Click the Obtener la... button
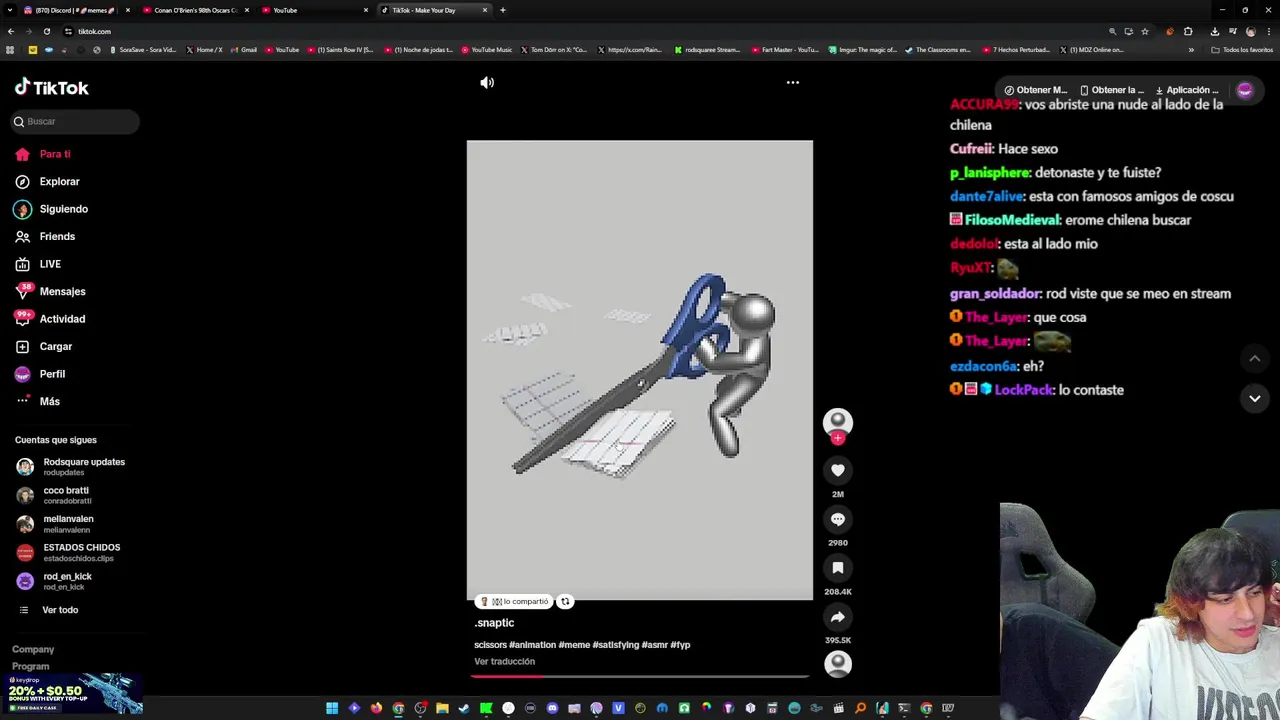 click(1111, 90)
